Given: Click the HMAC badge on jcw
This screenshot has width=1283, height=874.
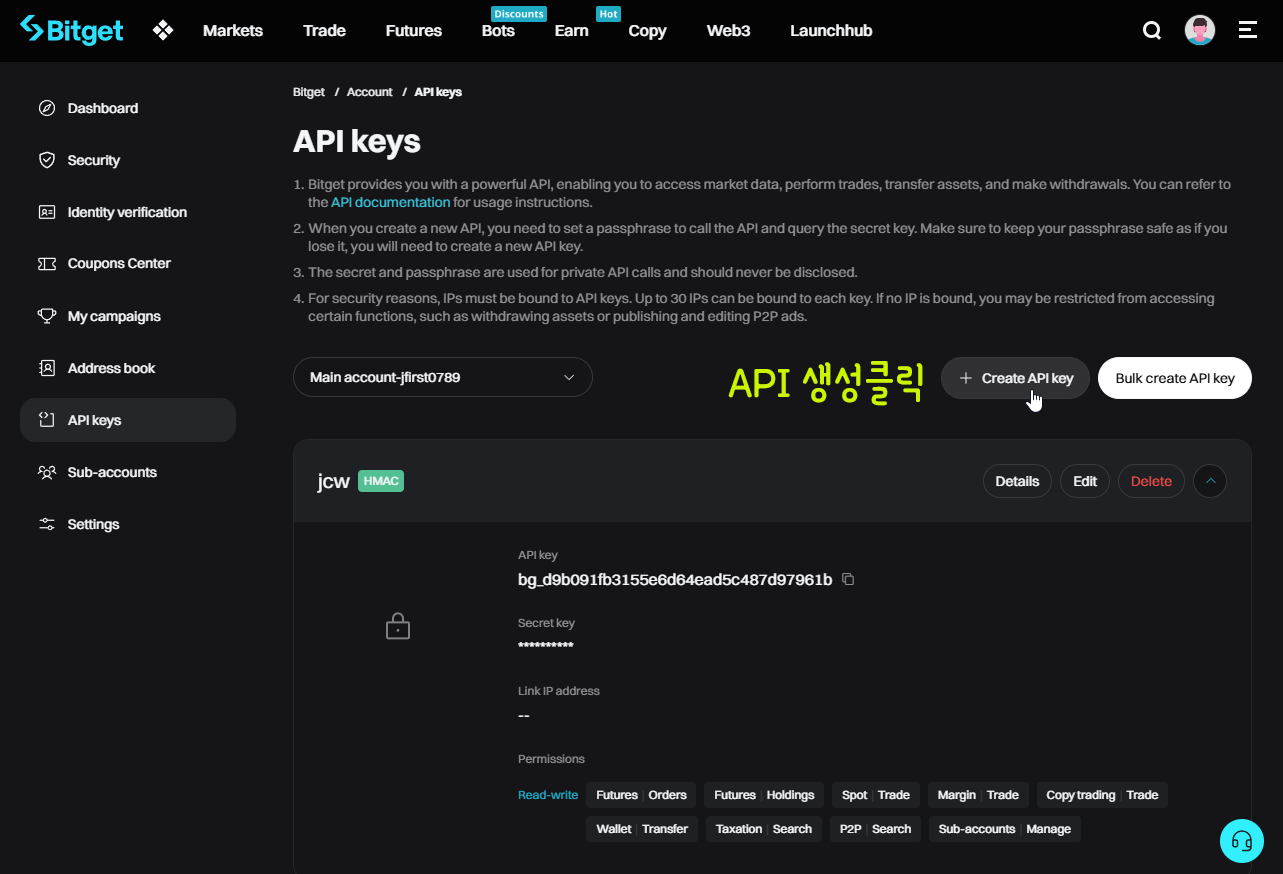Looking at the screenshot, I should (381, 481).
